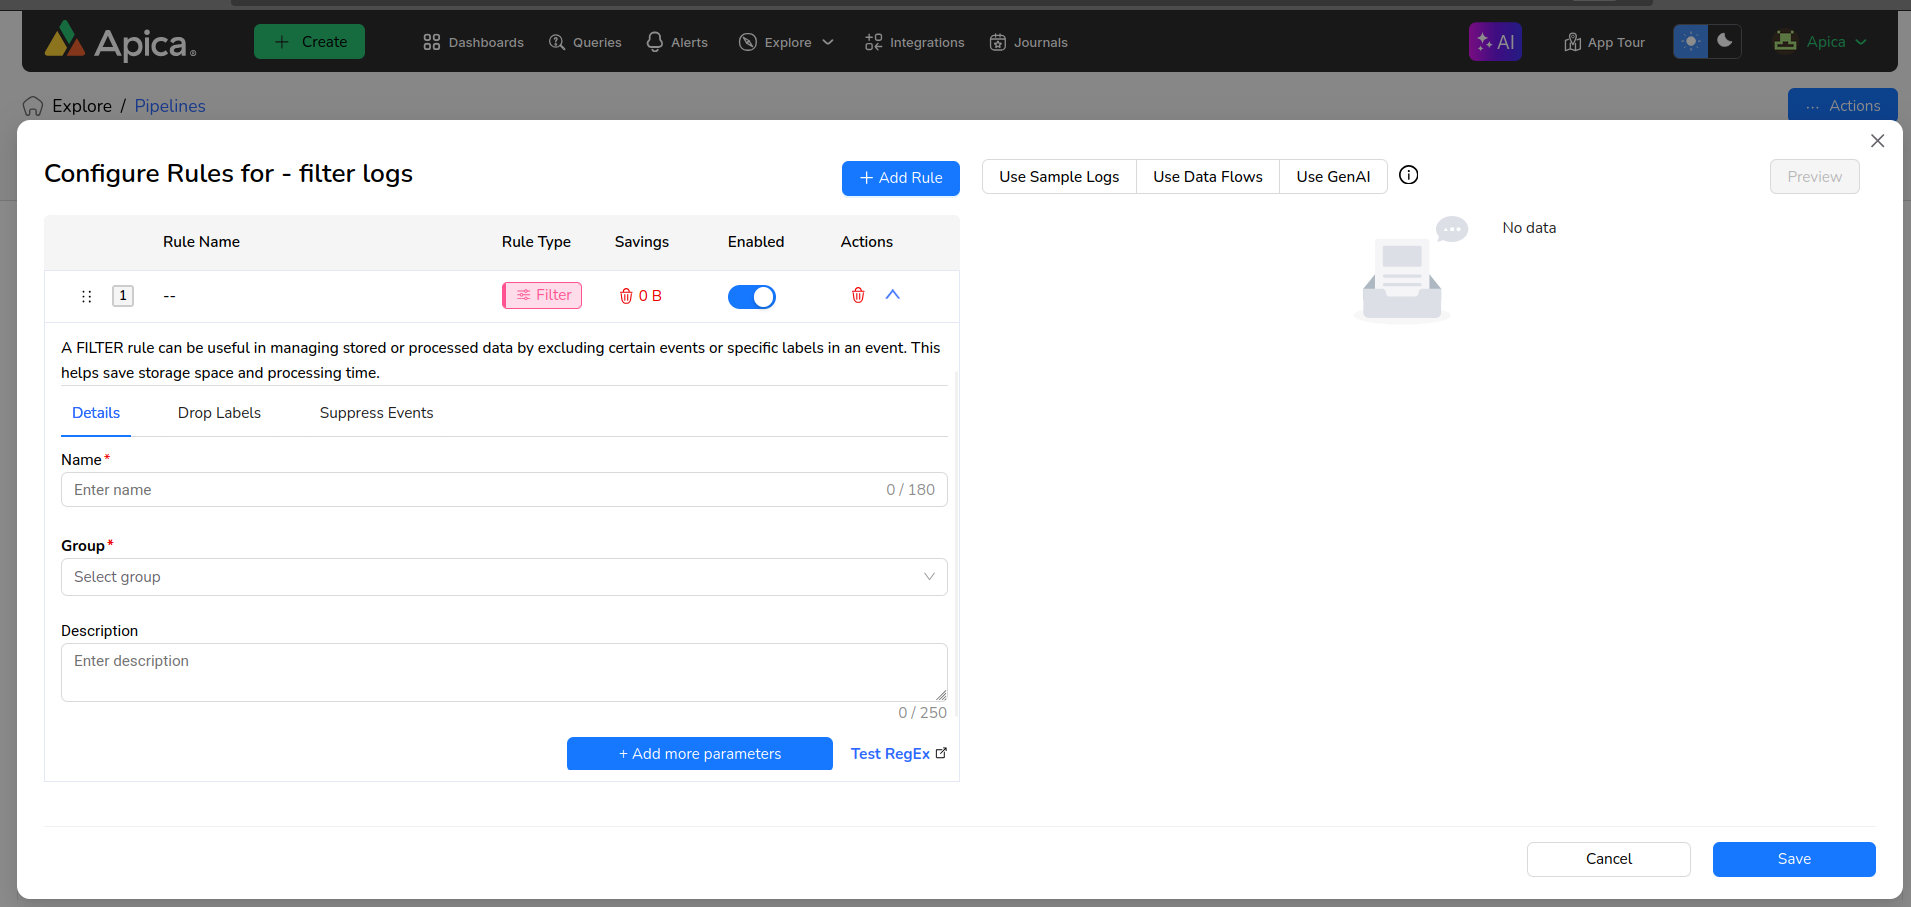Click the home icon in breadcrumb
1911x907 pixels.
(x=33, y=106)
